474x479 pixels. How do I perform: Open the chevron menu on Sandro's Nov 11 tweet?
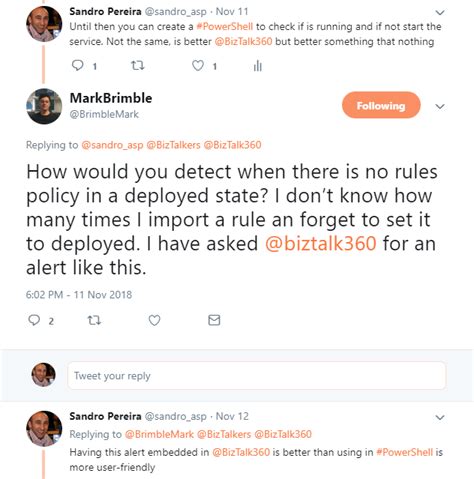[x=440, y=13]
